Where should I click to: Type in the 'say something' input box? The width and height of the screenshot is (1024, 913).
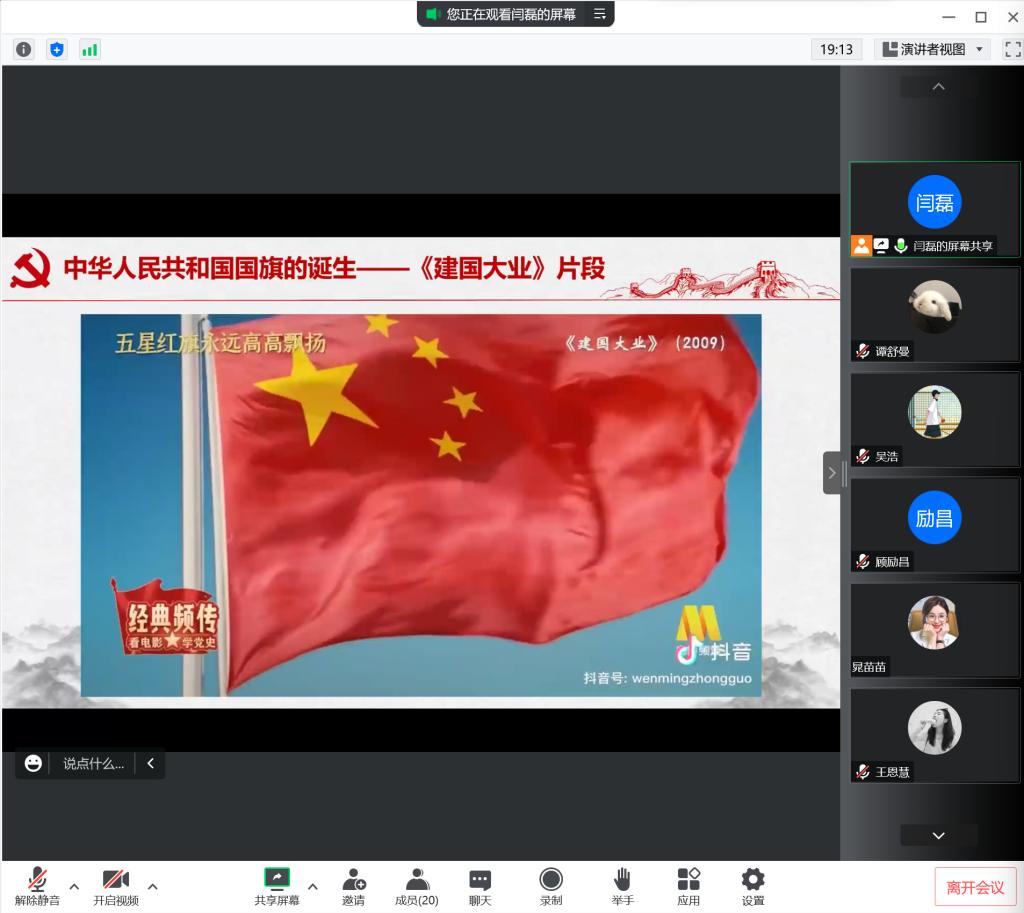tap(93, 763)
